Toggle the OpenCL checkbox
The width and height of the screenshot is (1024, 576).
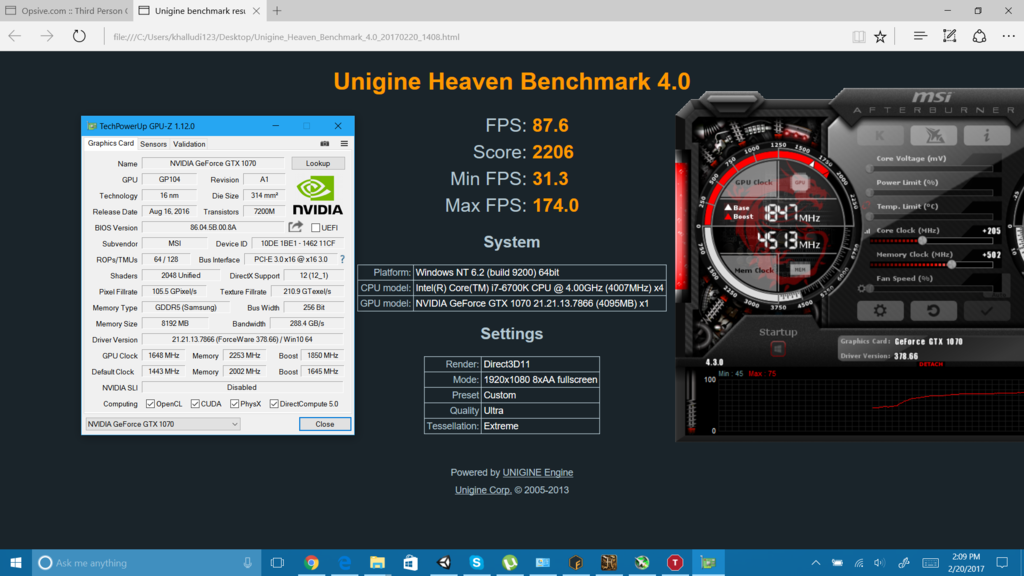click(150, 404)
